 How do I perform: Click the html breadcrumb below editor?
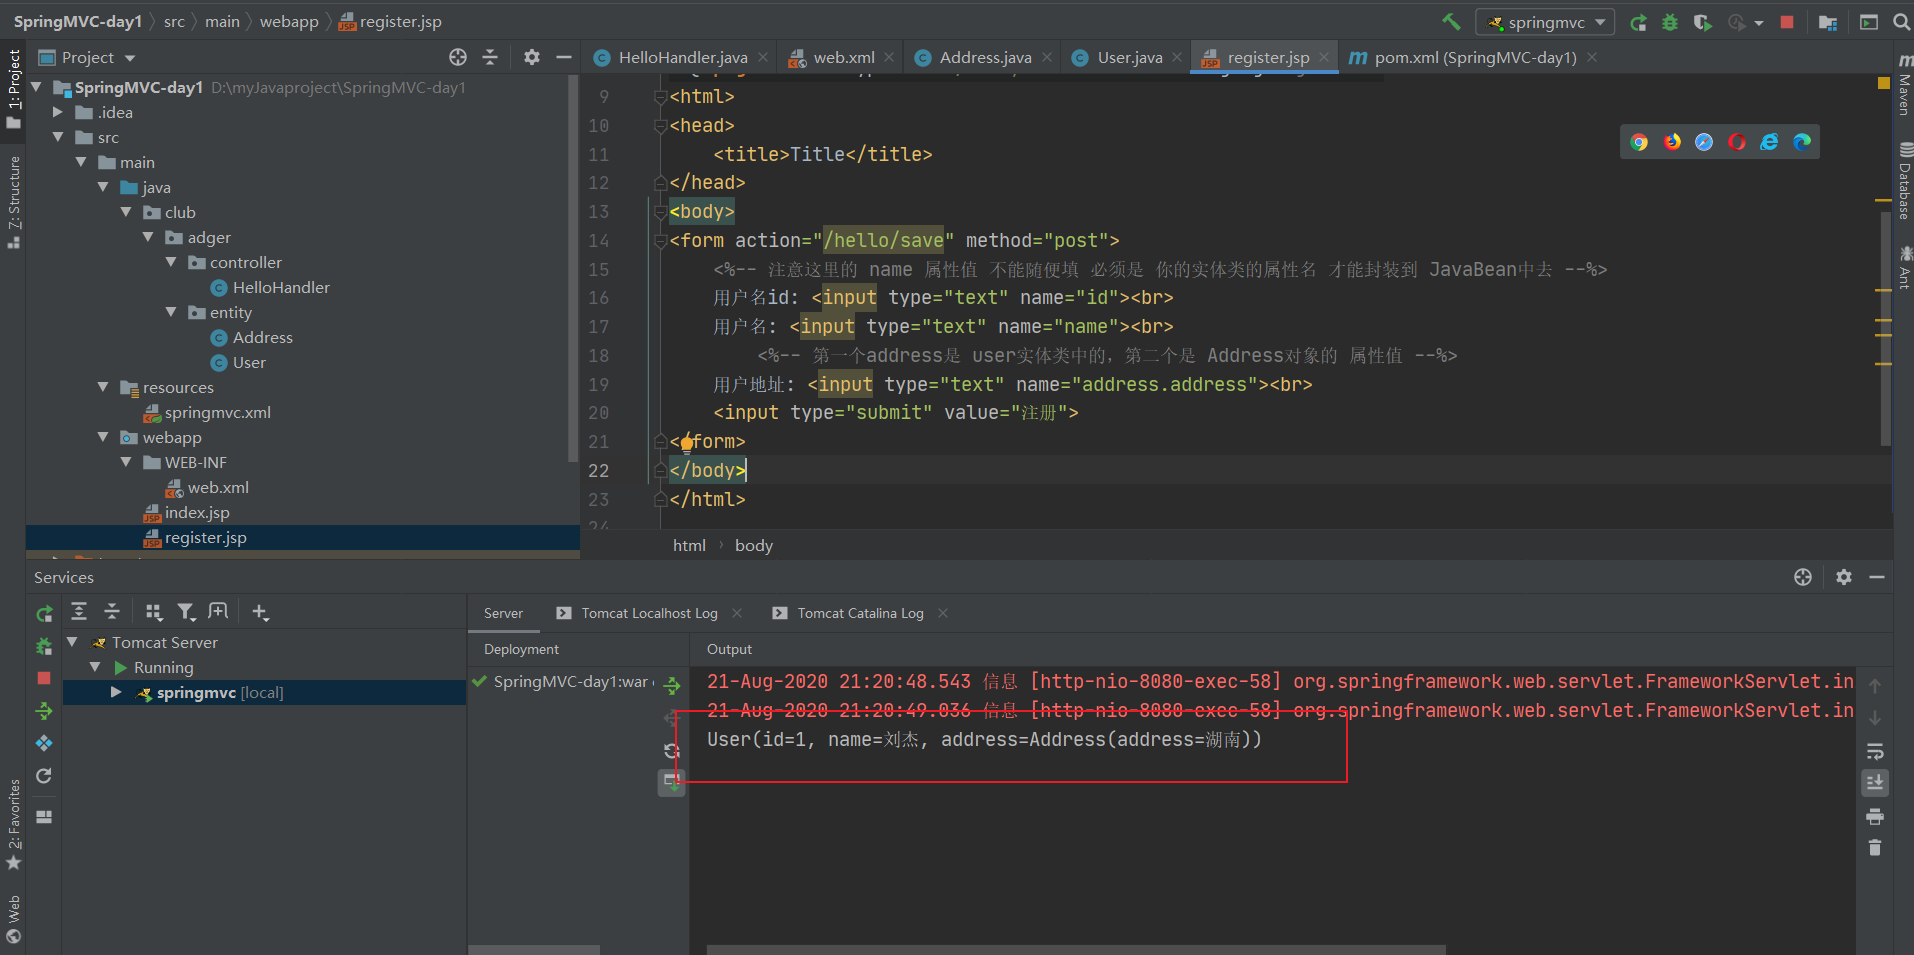tap(689, 545)
